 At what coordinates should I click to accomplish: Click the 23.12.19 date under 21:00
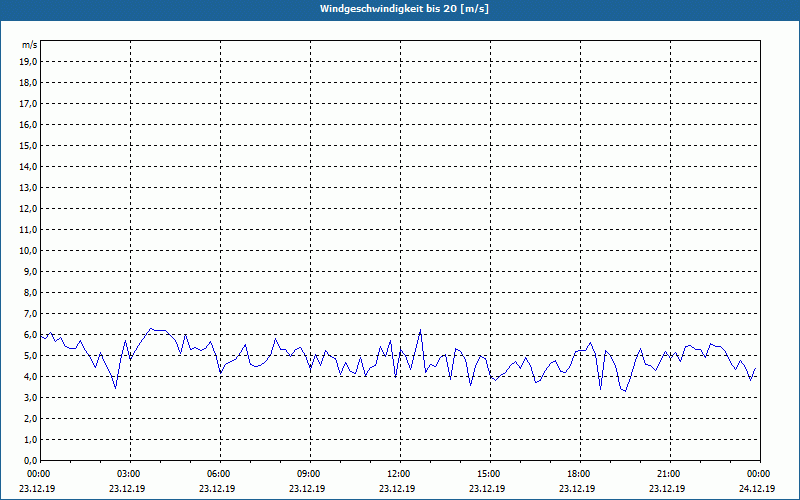(667, 489)
